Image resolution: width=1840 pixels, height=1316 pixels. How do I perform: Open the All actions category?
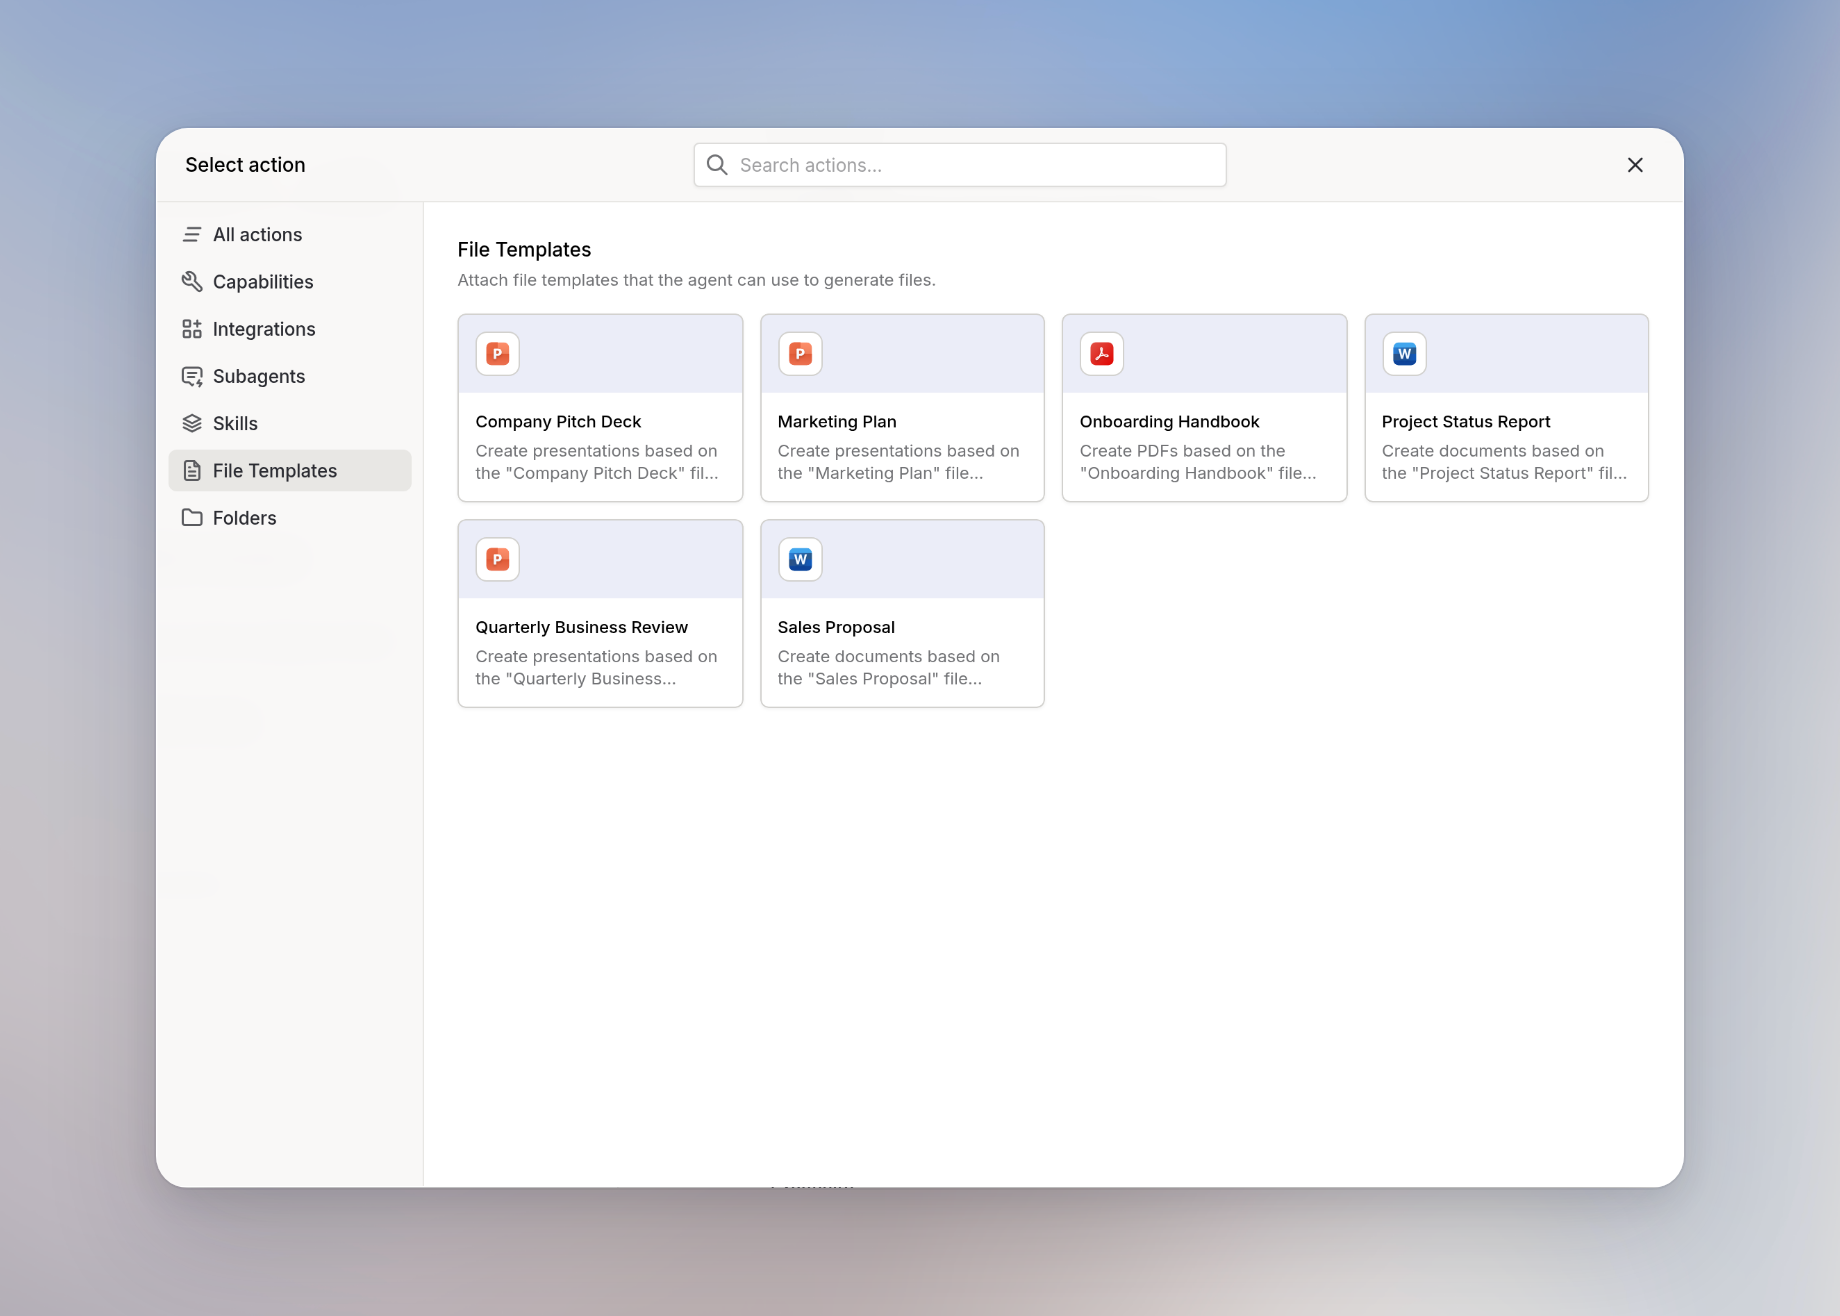[x=290, y=234]
